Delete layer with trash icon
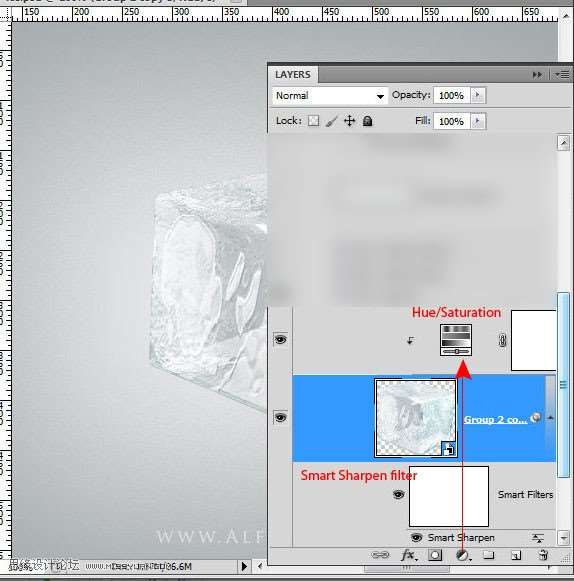Viewport: 574px width, 581px height. (543, 555)
